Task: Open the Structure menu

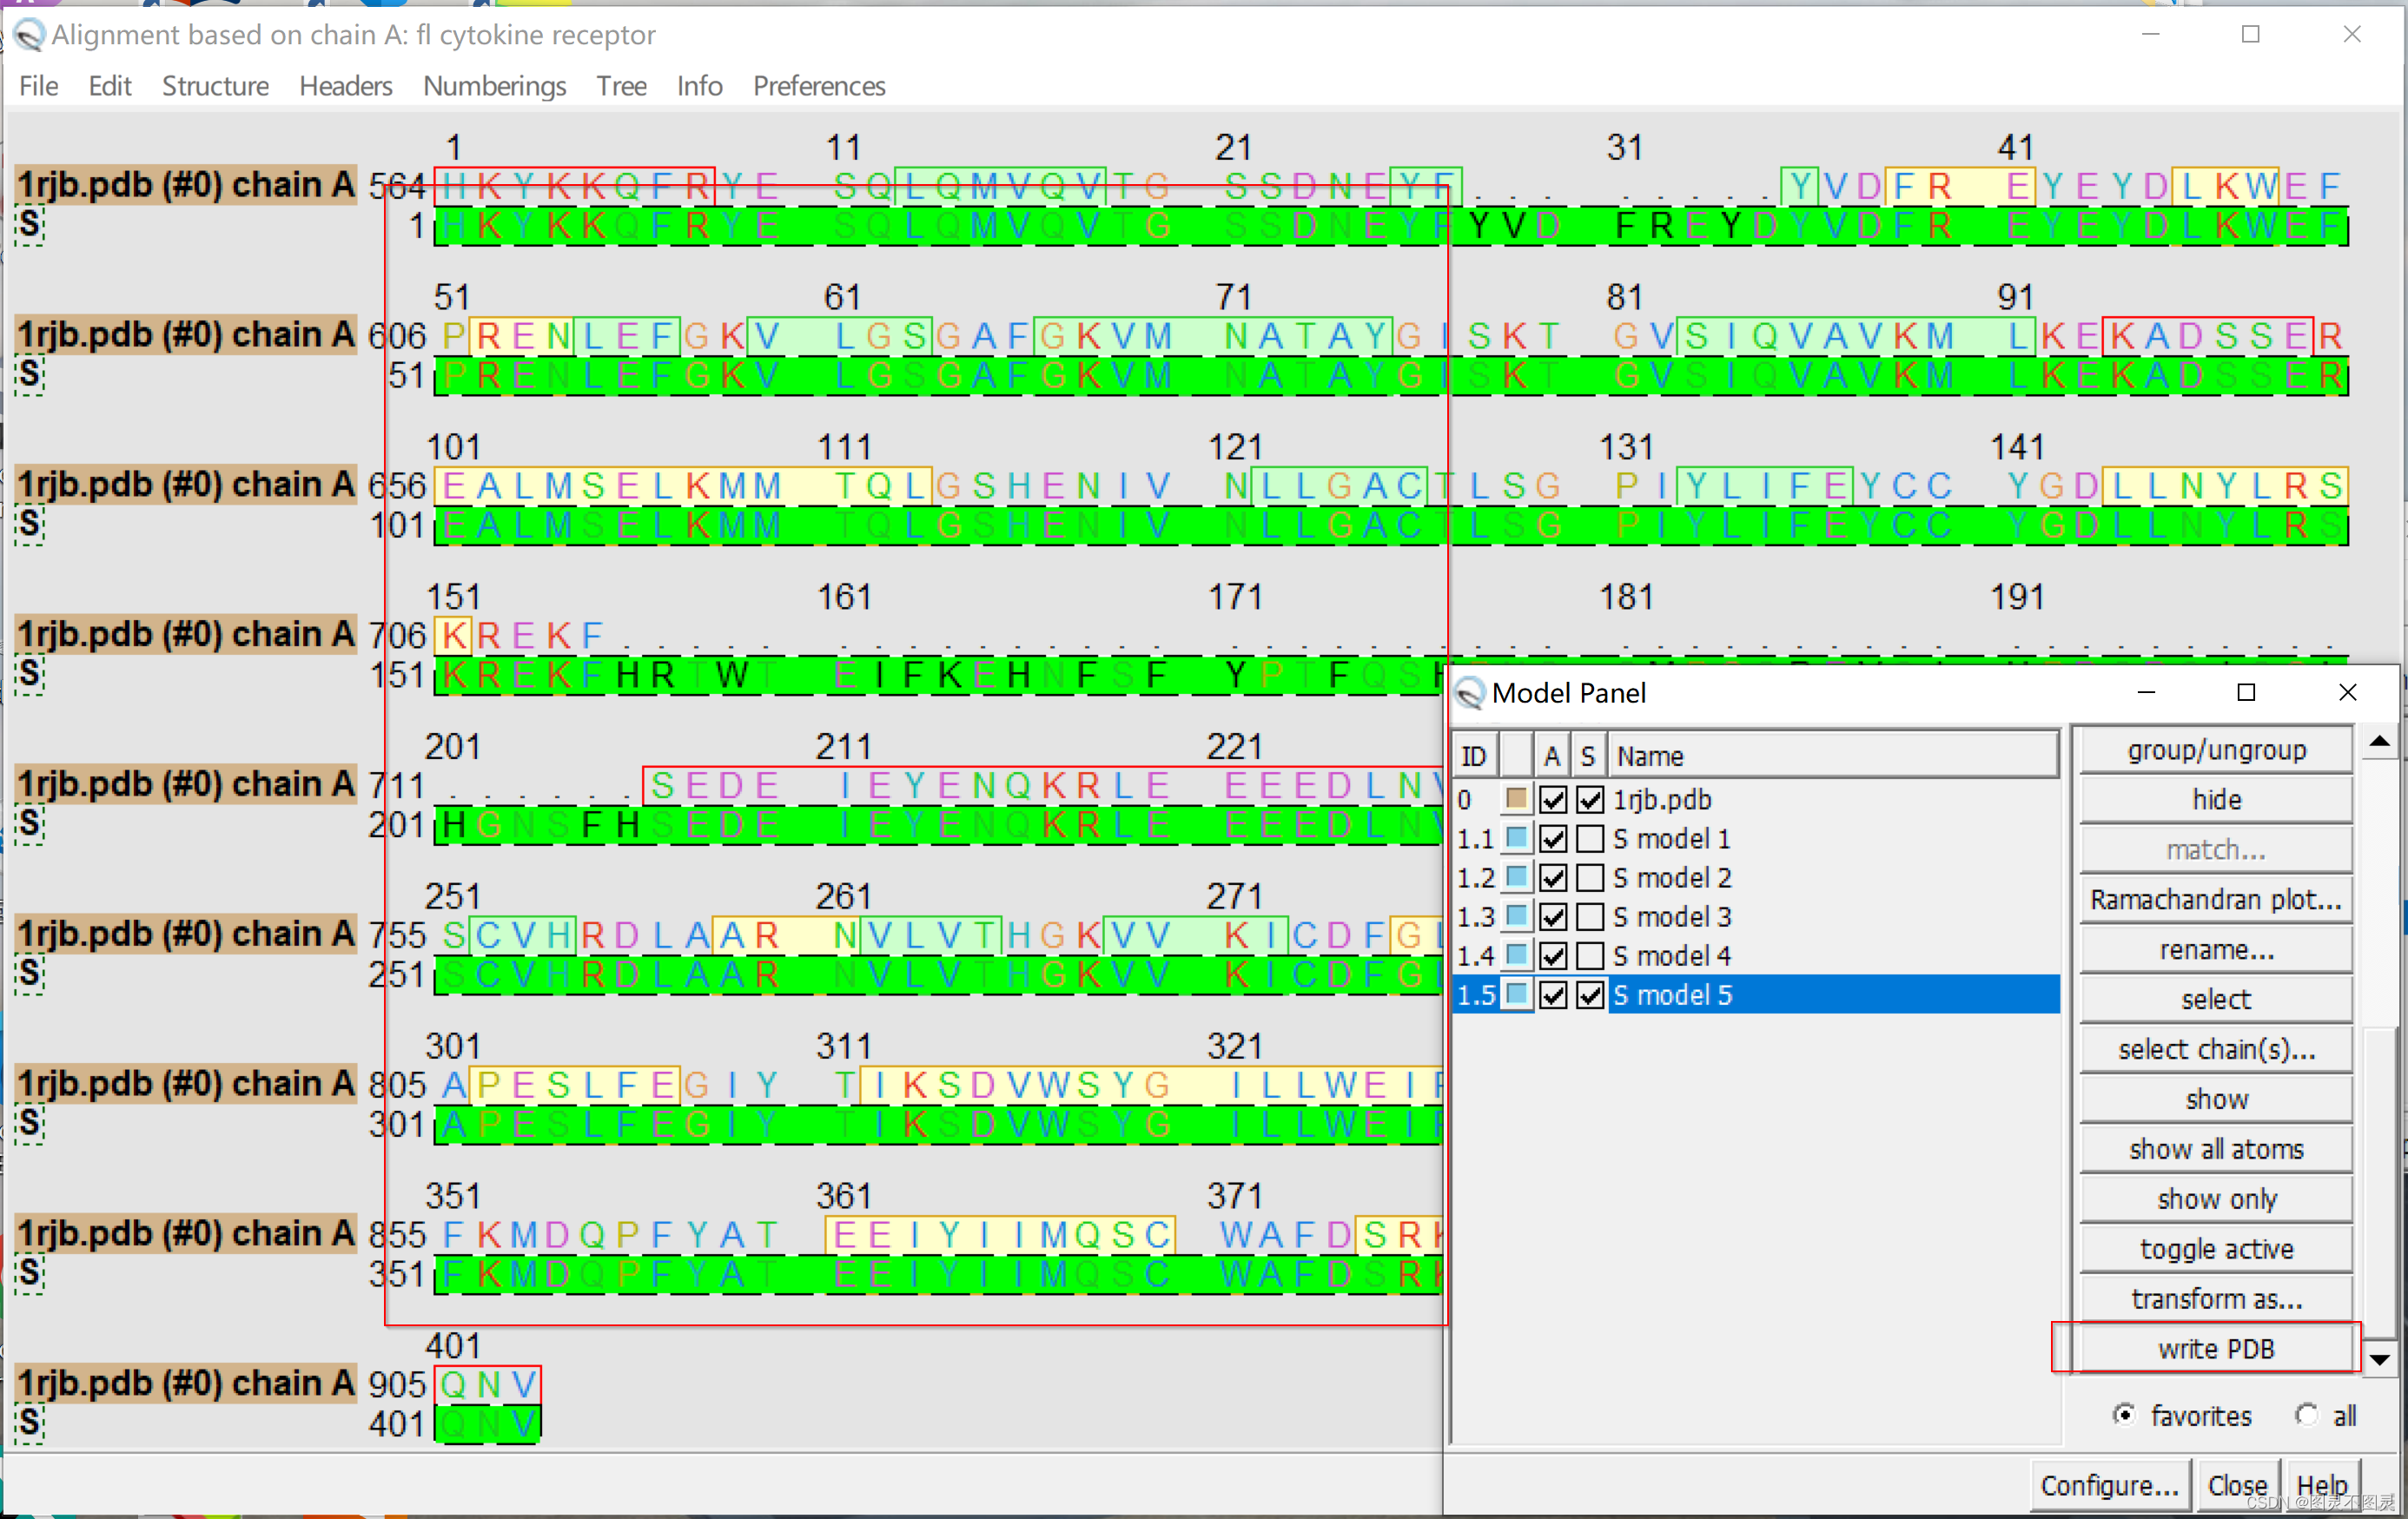Action: coord(215,86)
